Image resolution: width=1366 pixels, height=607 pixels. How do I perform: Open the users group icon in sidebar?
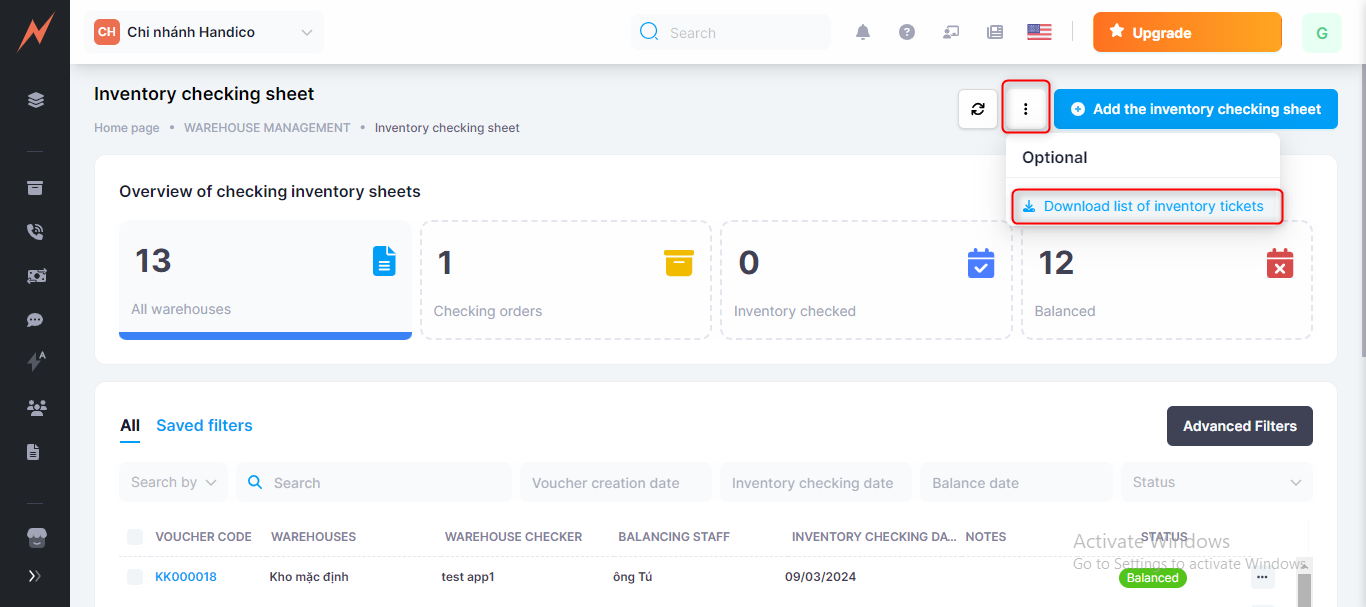(36, 407)
